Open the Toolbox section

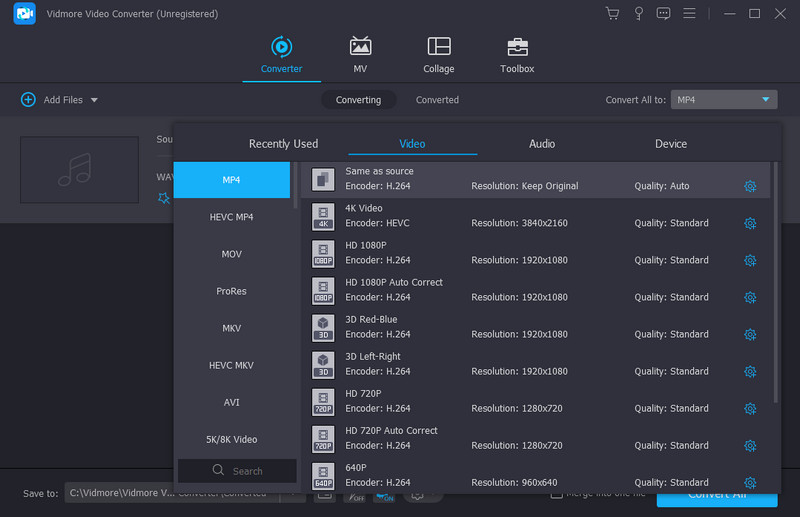[517, 55]
